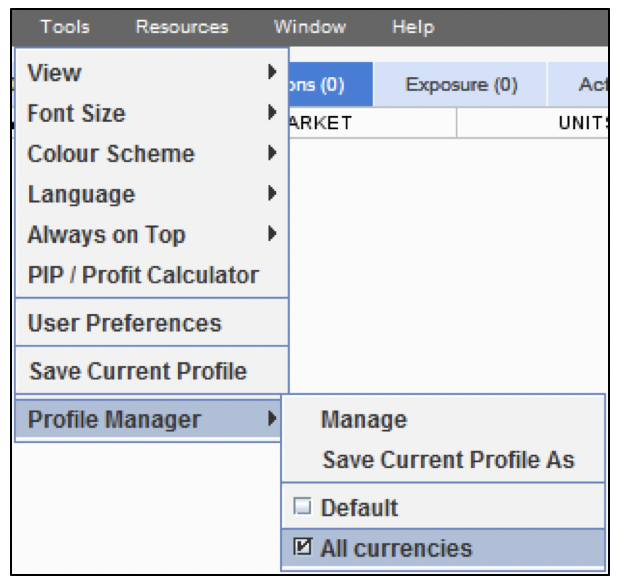This screenshot has height=584, width=620.
Task: Open the Help menu
Action: [x=413, y=27]
